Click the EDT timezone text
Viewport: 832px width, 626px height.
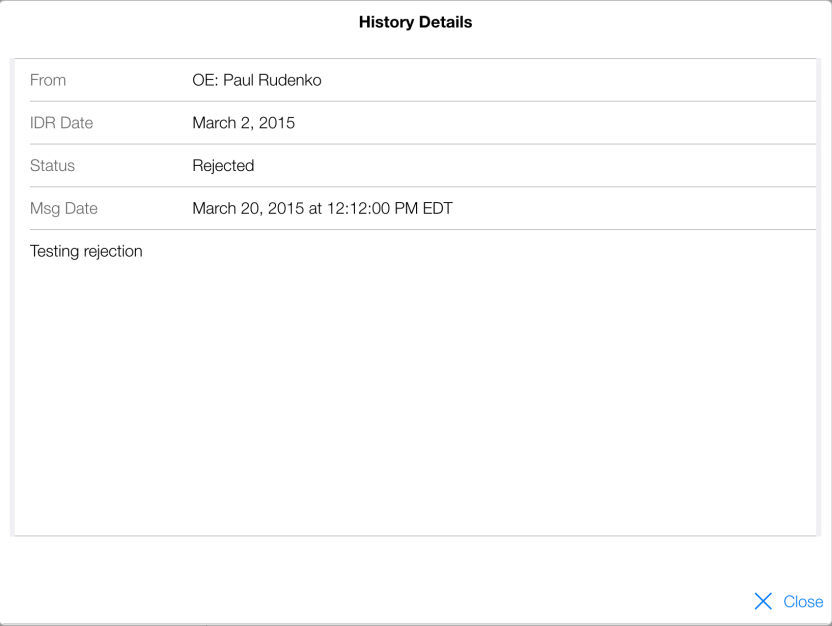pos(439,209)
